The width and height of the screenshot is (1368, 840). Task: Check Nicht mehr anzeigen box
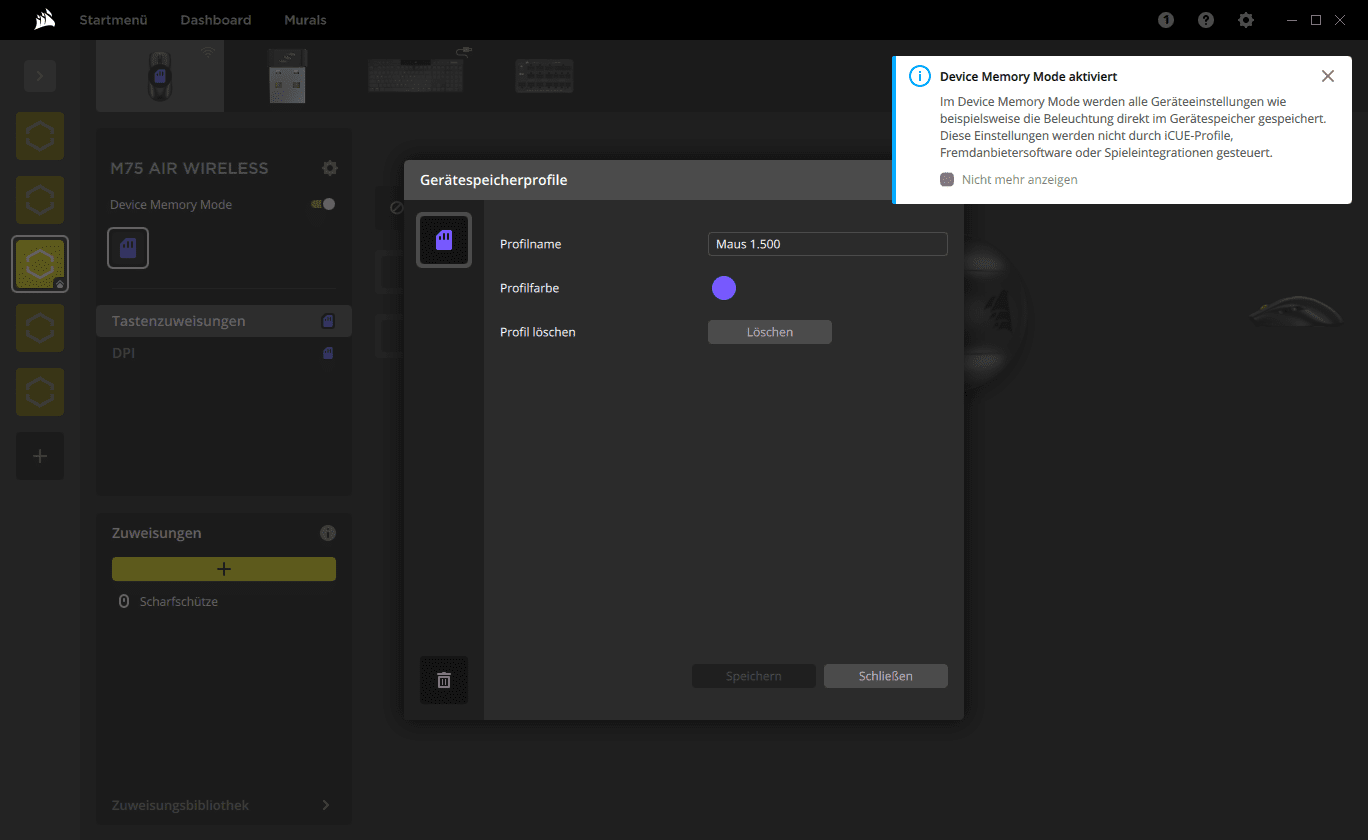pos(947,180)
